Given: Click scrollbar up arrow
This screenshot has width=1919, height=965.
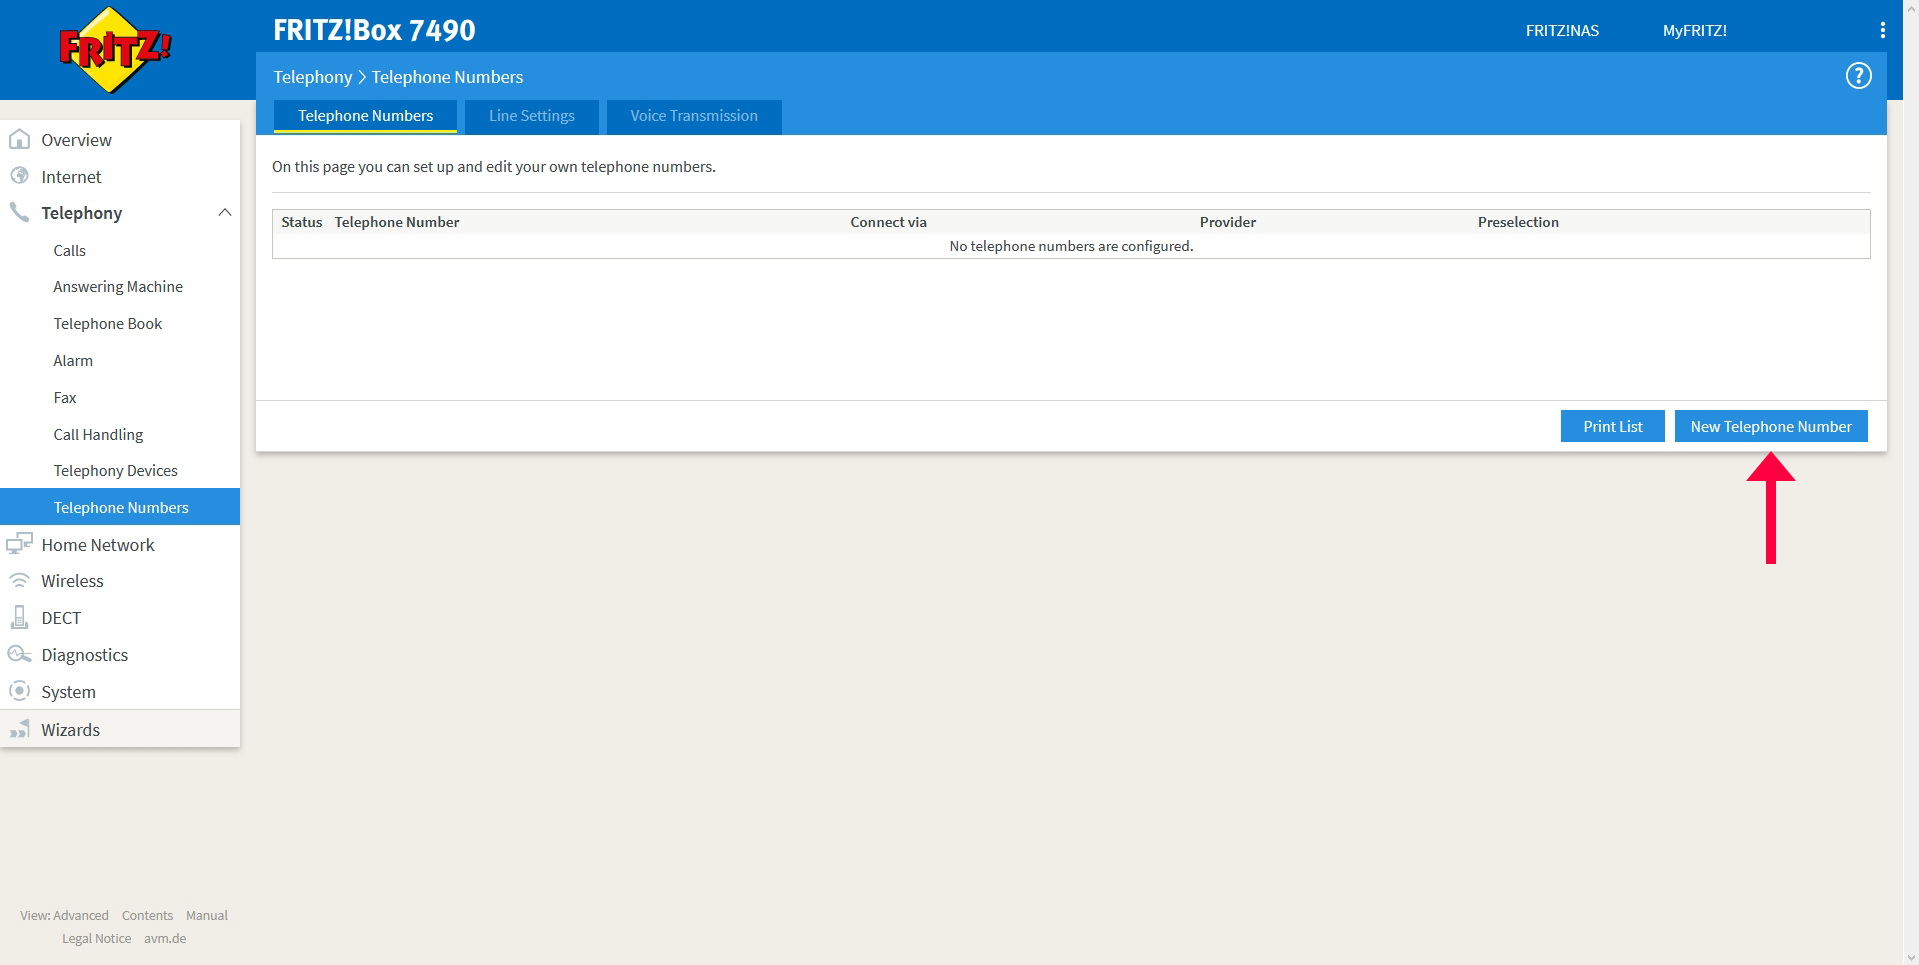Looking at the screenshot, I should 1911,8.
